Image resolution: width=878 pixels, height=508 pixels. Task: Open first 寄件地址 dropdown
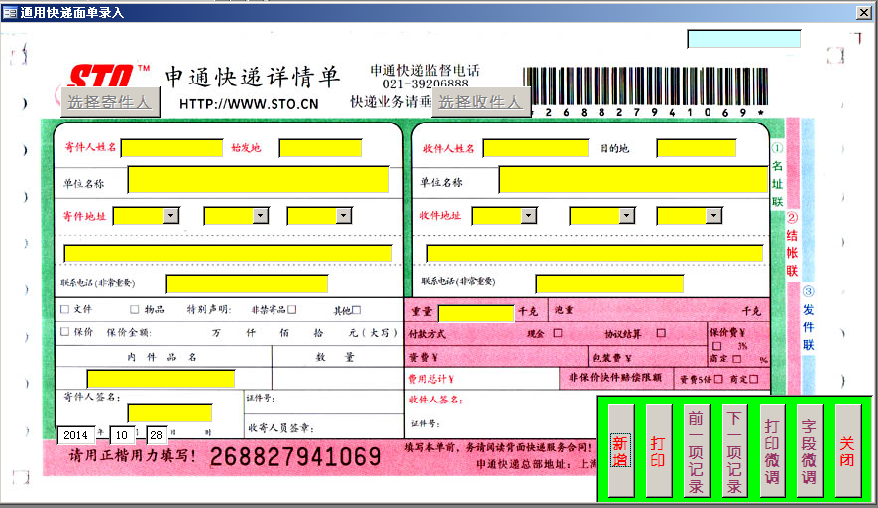pyautogui.click(x=171, y=216)
